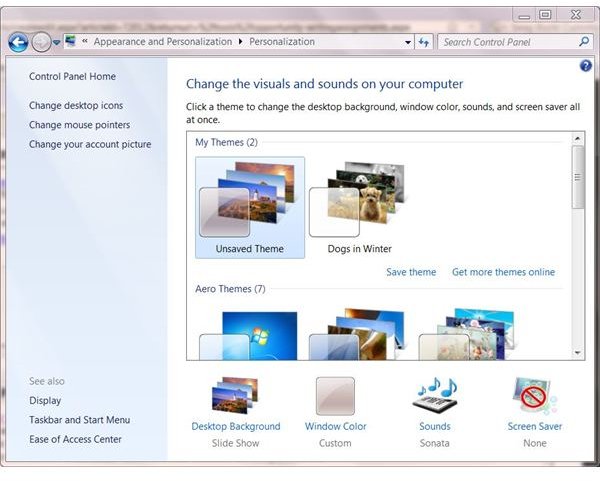Go to Appearance and Personalization breadcrumb

[x=163, y=41]
